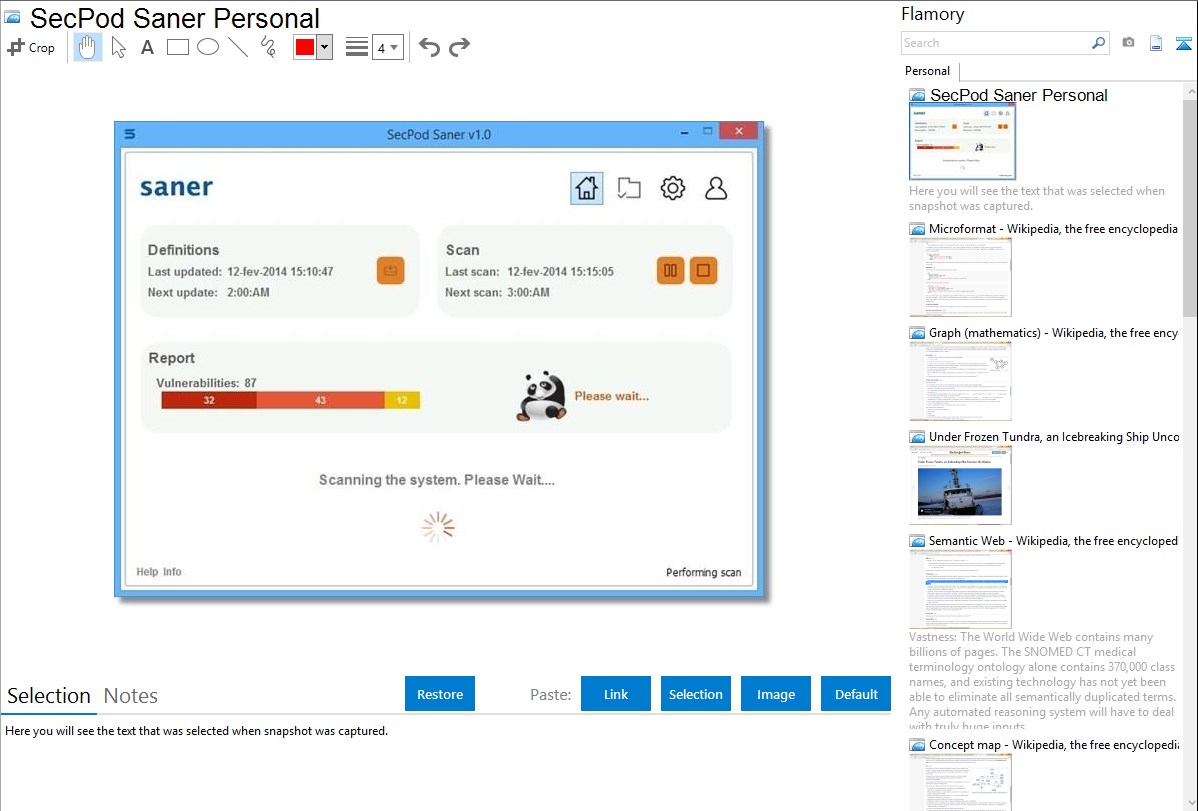Select the arrow pointer tool
1198x811 pixels.
[118, 47]
